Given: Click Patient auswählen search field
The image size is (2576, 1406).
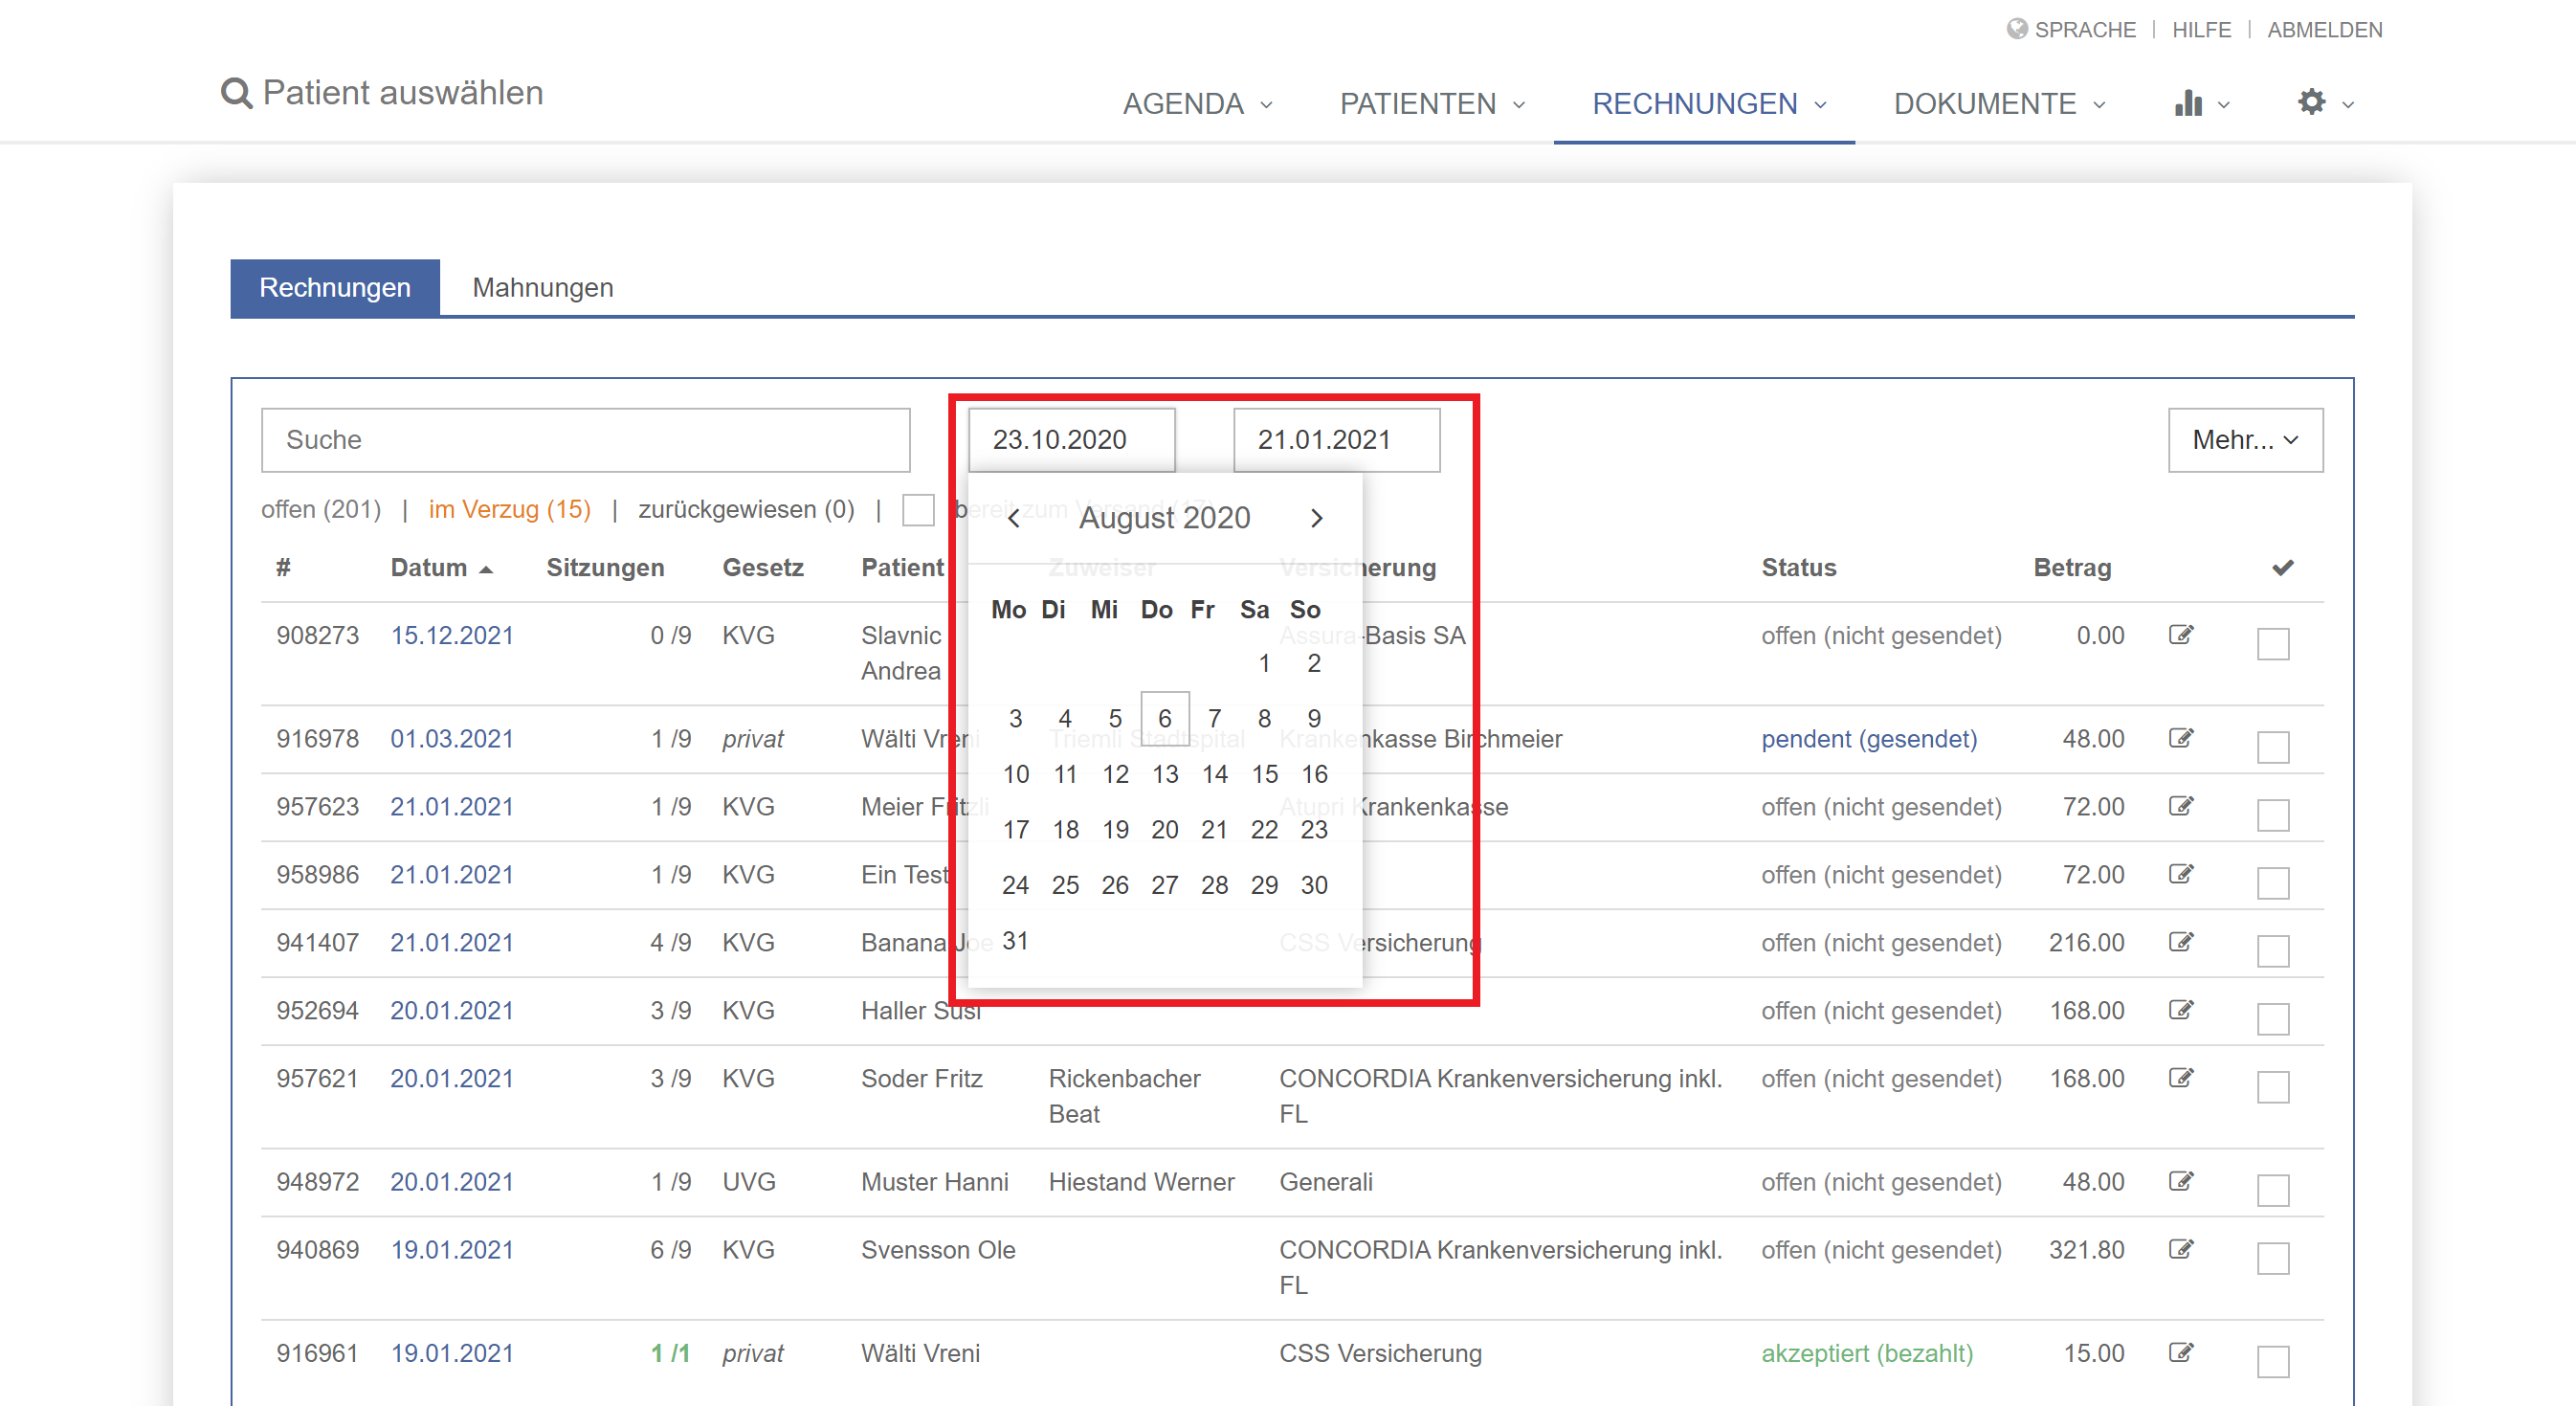Looking at the screenshot, I should [402, 93].
